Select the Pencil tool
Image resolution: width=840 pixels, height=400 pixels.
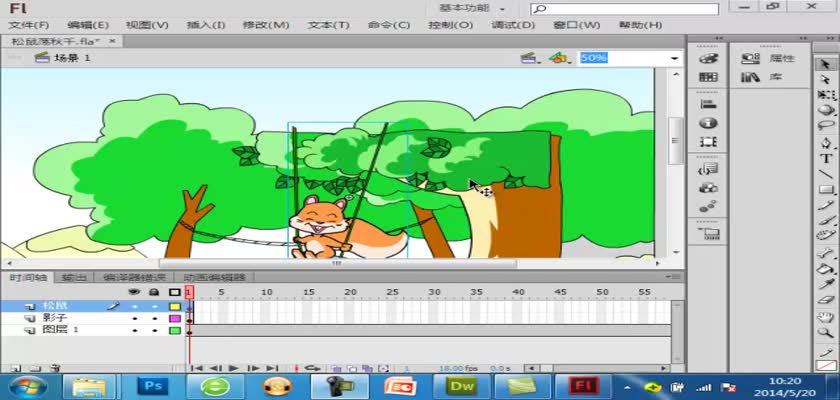(826, 205)
